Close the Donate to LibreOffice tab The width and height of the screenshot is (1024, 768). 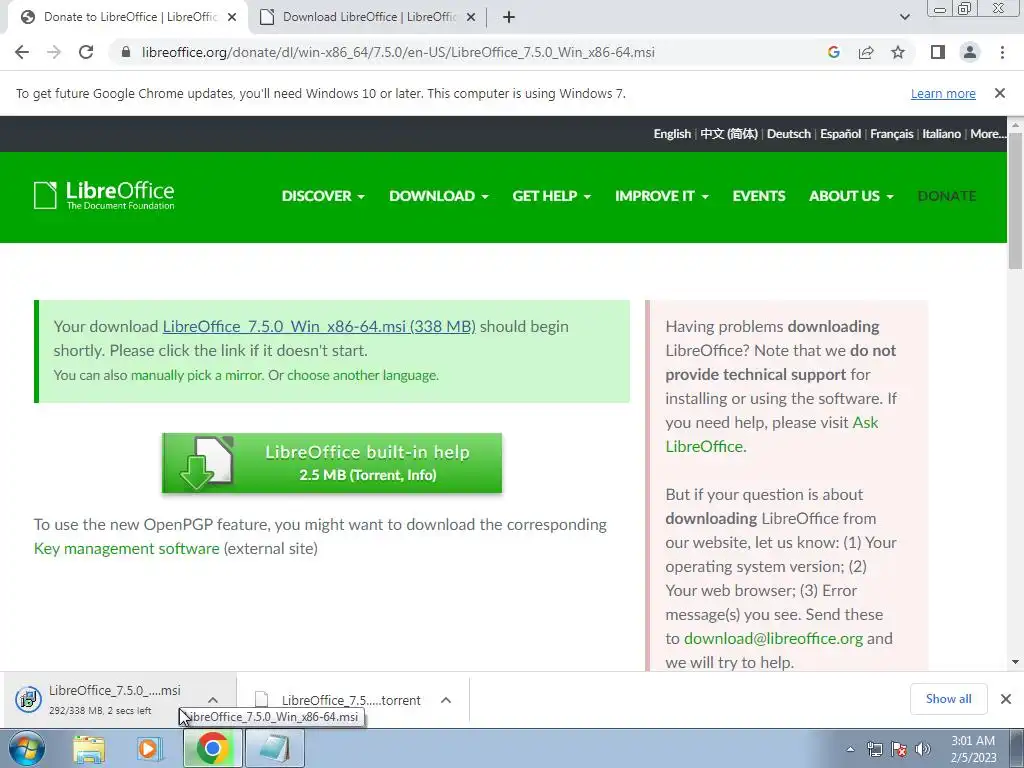point(232,17)
